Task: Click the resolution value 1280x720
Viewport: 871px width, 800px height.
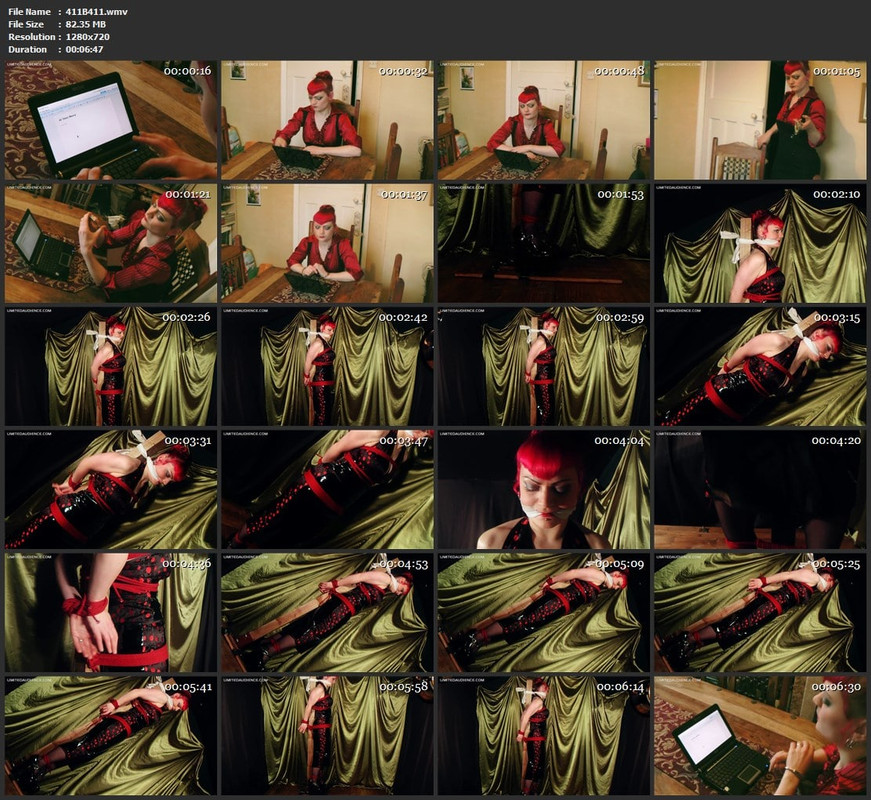Action: pyautogui.click(x=87, y=37)
